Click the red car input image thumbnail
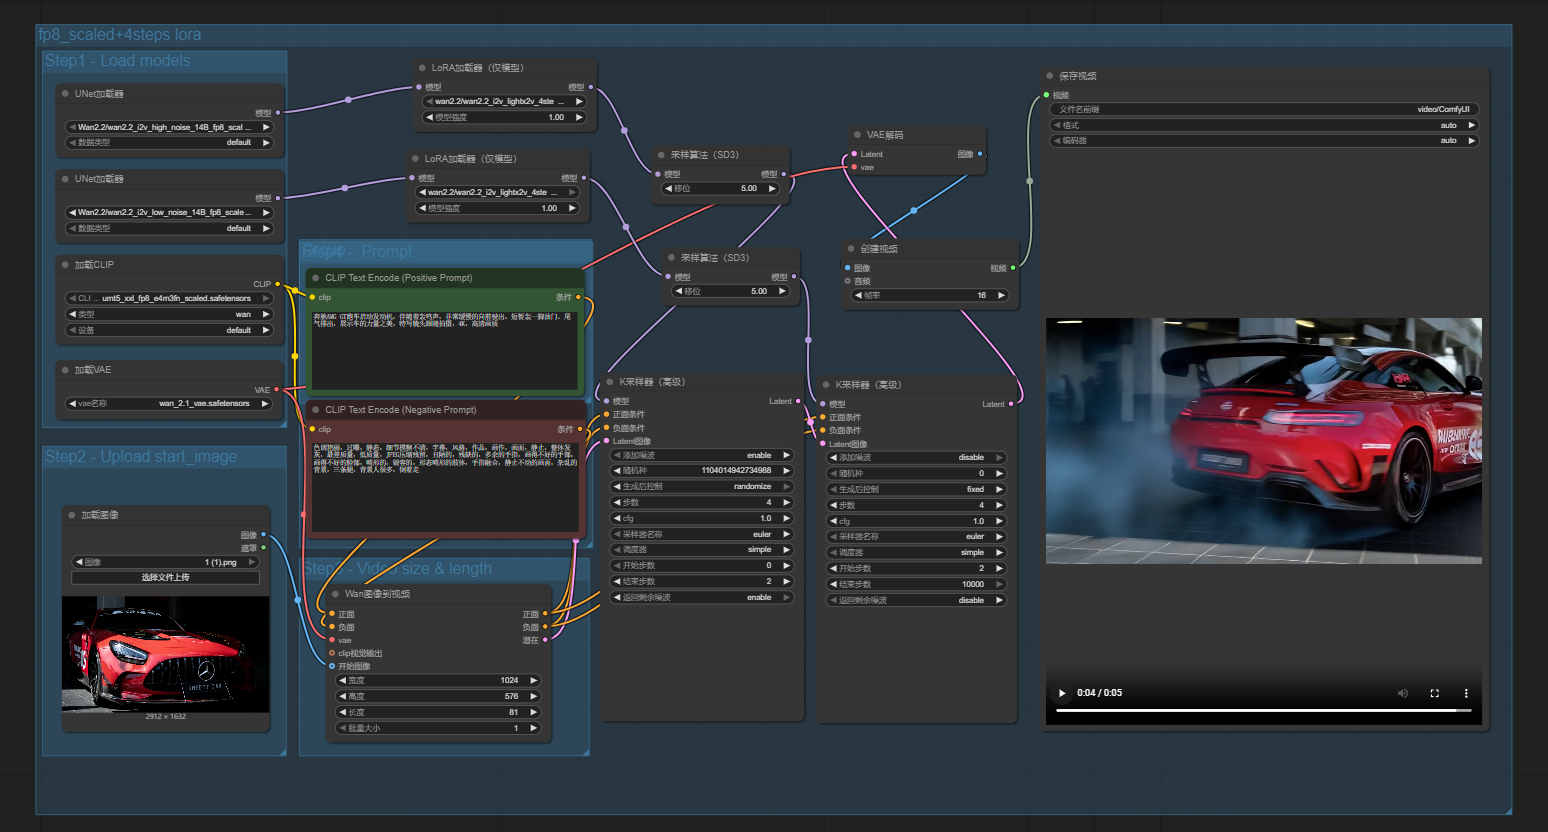 [166, 654]
